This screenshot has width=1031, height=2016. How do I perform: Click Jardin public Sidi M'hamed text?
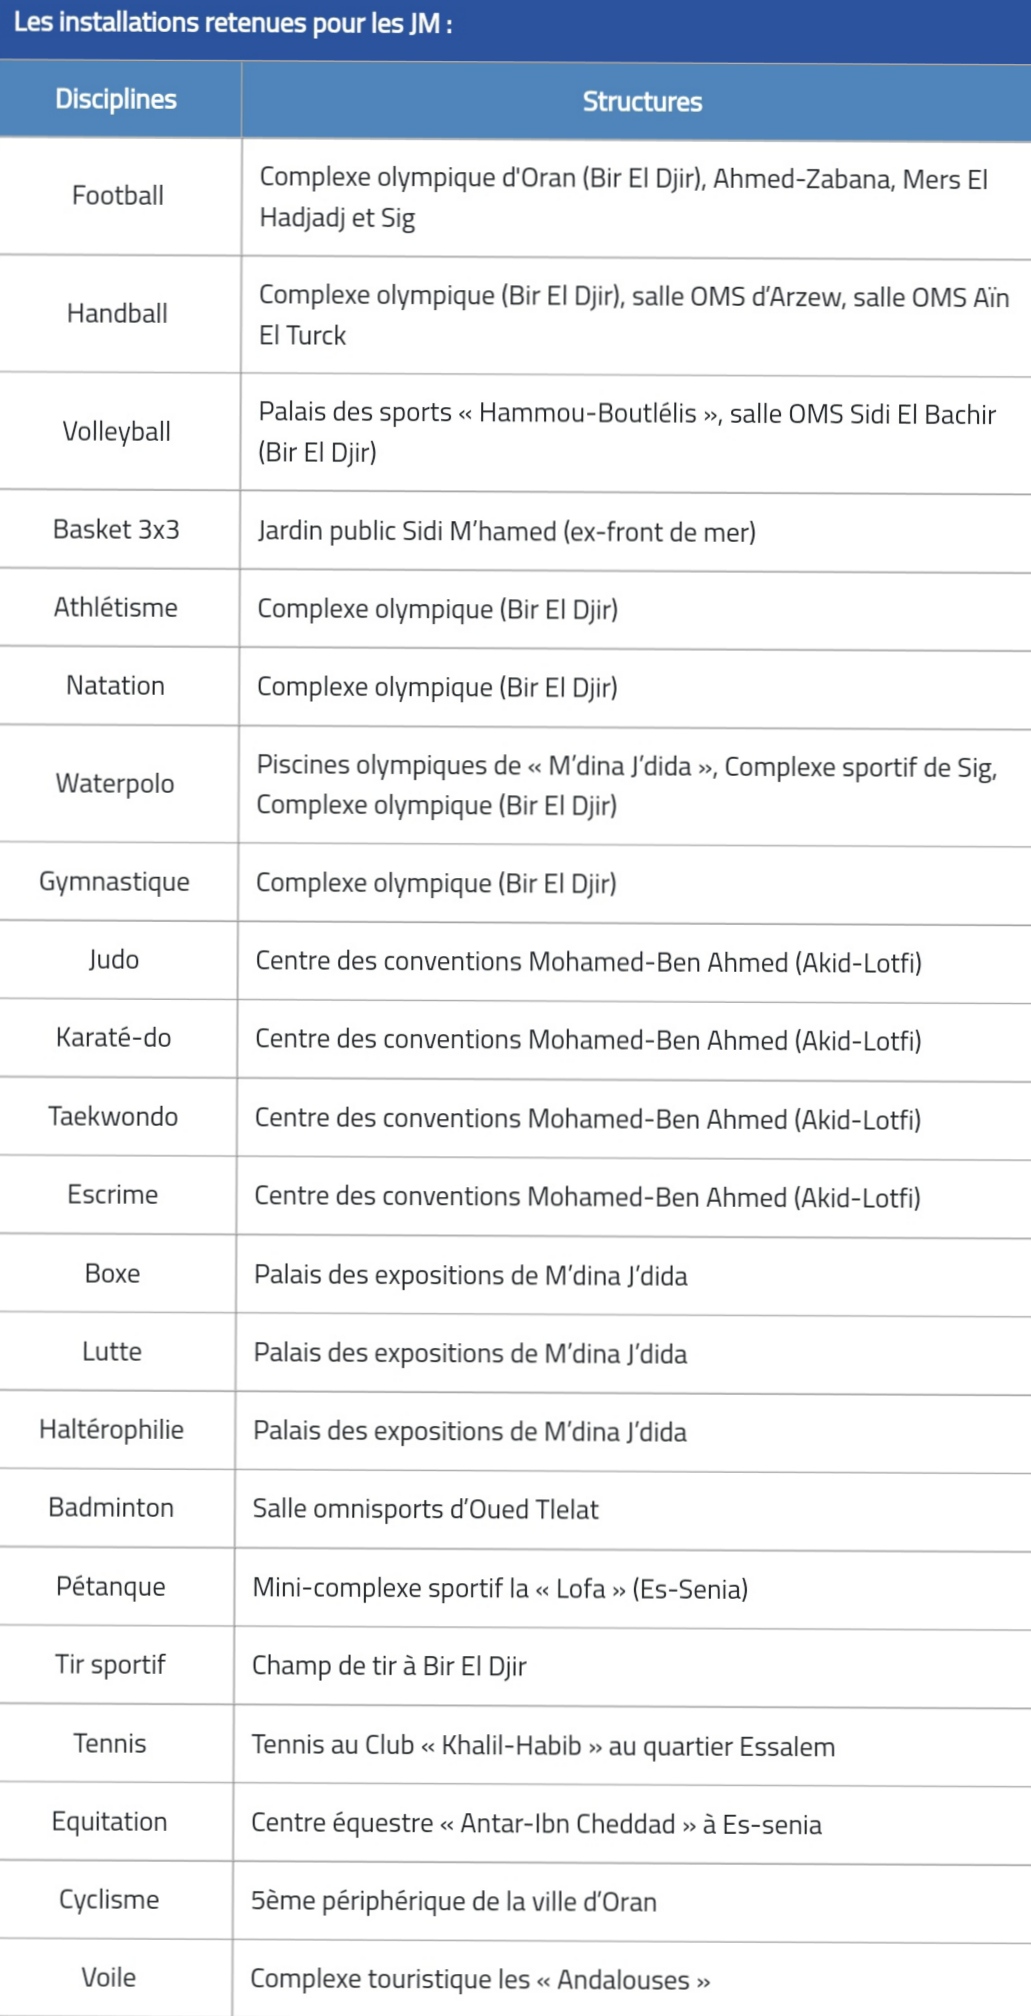[x=506, y=531]
